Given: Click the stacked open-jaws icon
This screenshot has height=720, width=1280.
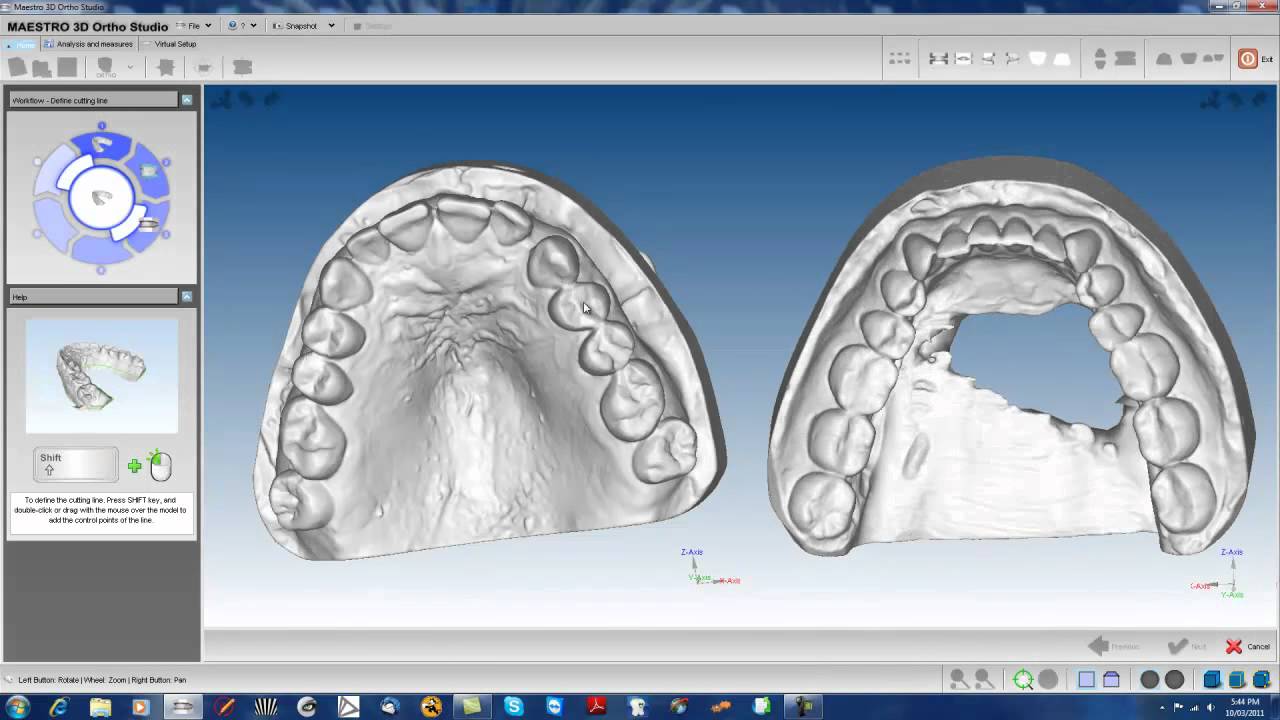Looking at the screenshot, I should pyautogui.click(x=1100, y=59).
